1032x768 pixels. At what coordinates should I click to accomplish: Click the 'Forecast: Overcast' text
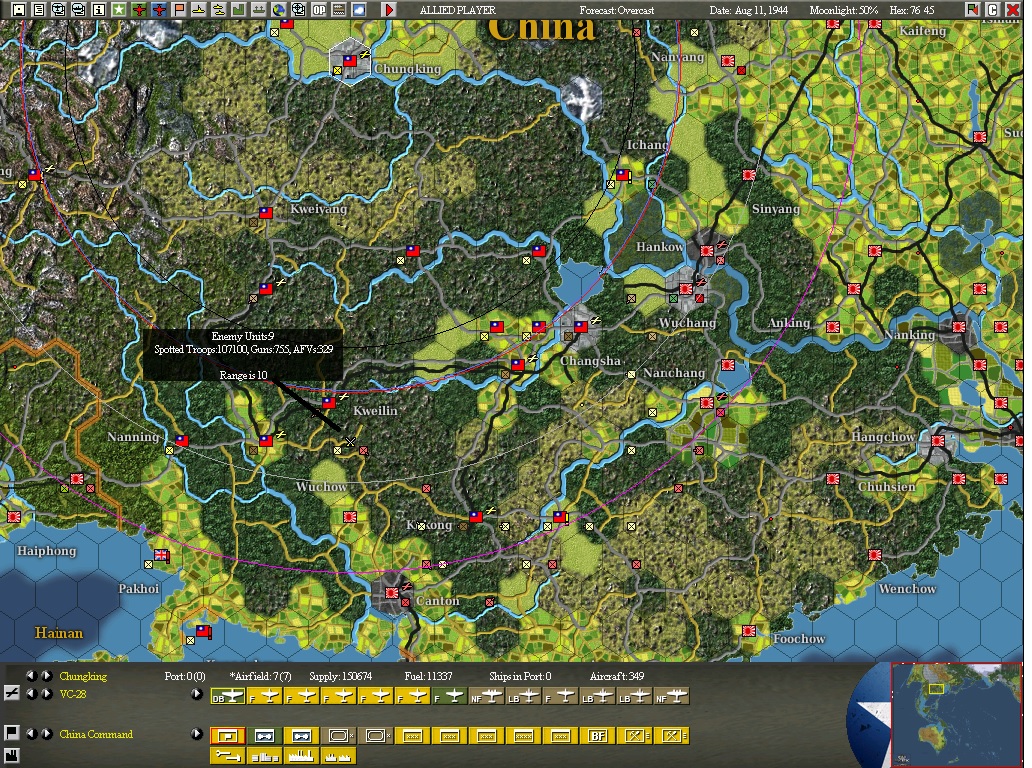617,10
